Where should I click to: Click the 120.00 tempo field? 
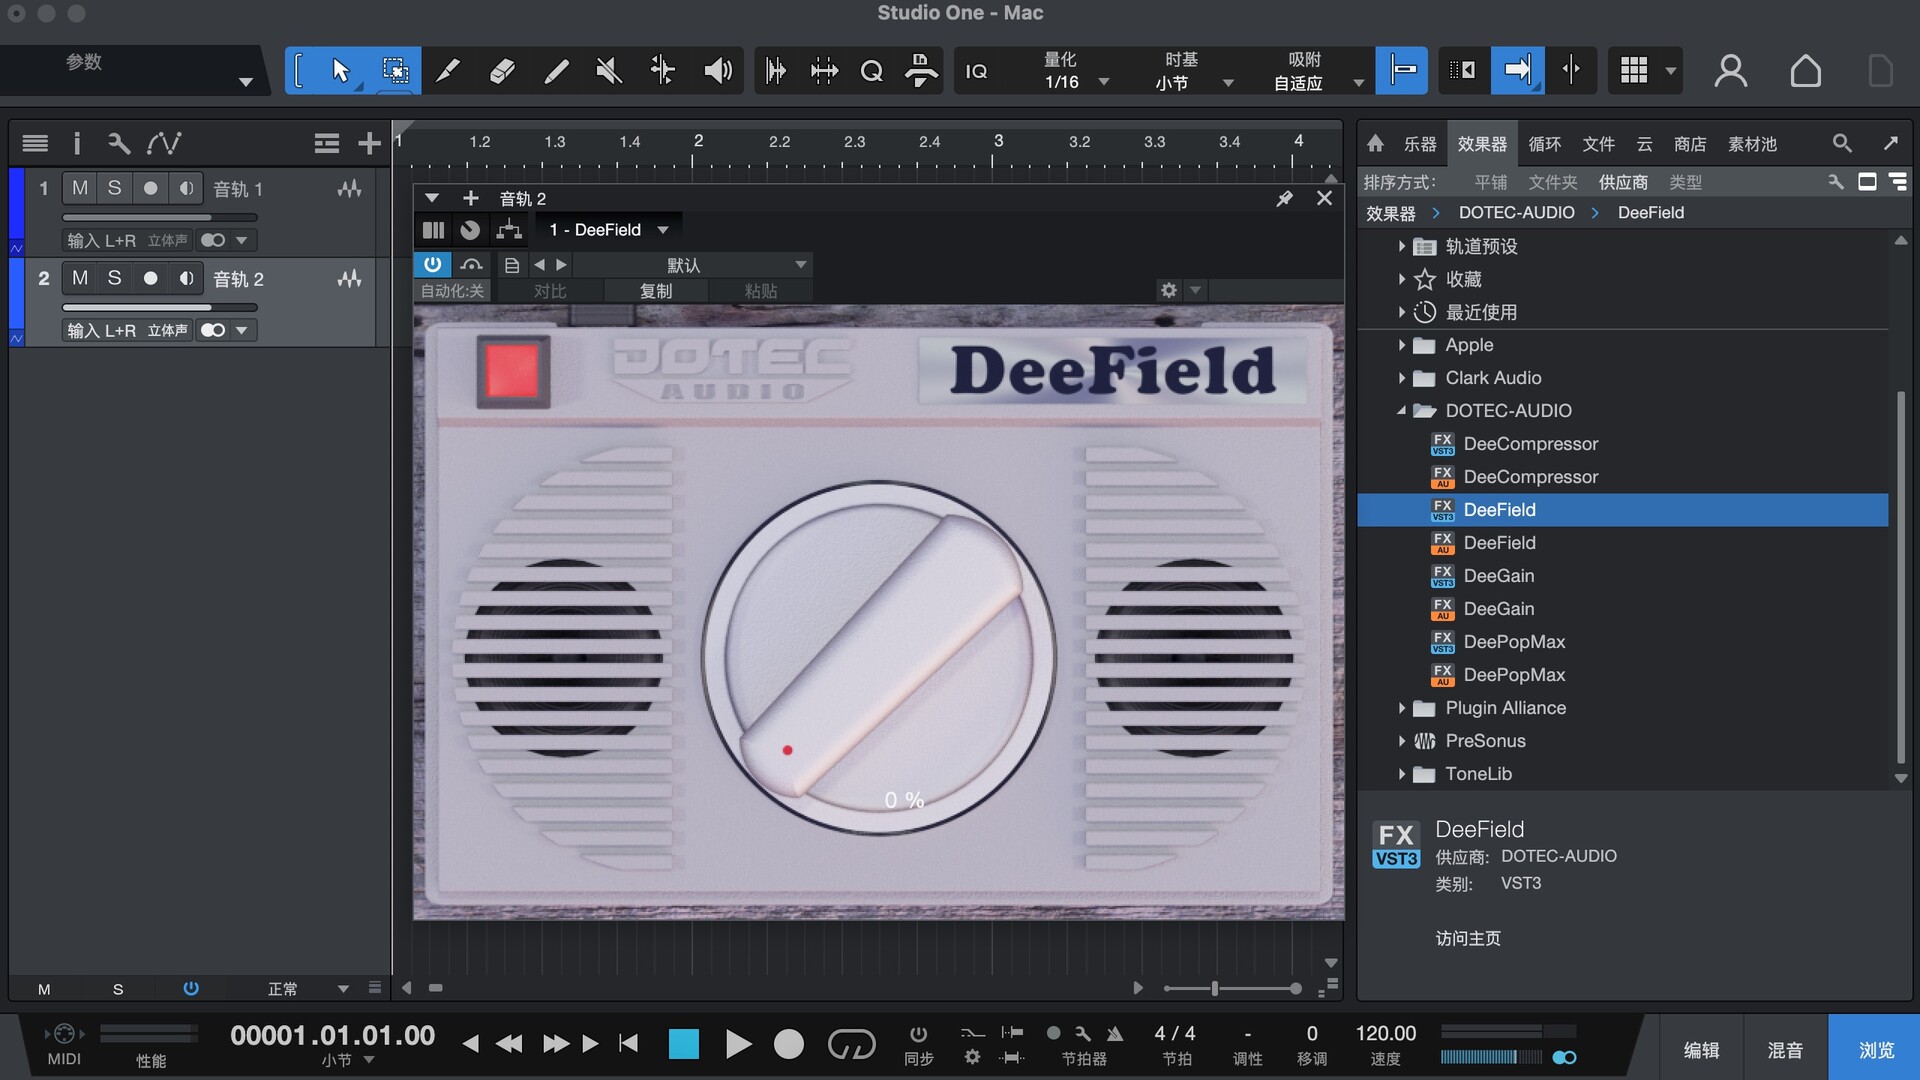pyautogui.click(x=1385, y=1033)
